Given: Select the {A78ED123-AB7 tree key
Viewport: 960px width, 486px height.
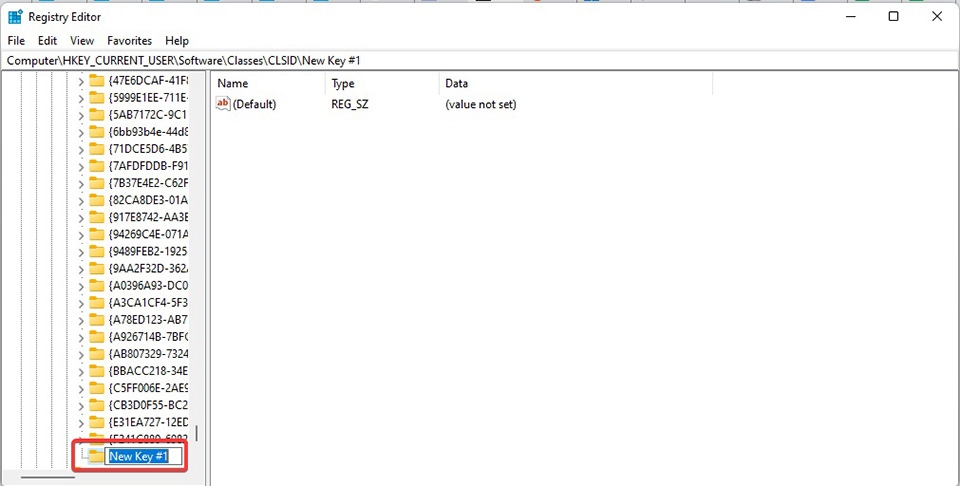Looking at the screenshot, I should click(x=148, y=320).
